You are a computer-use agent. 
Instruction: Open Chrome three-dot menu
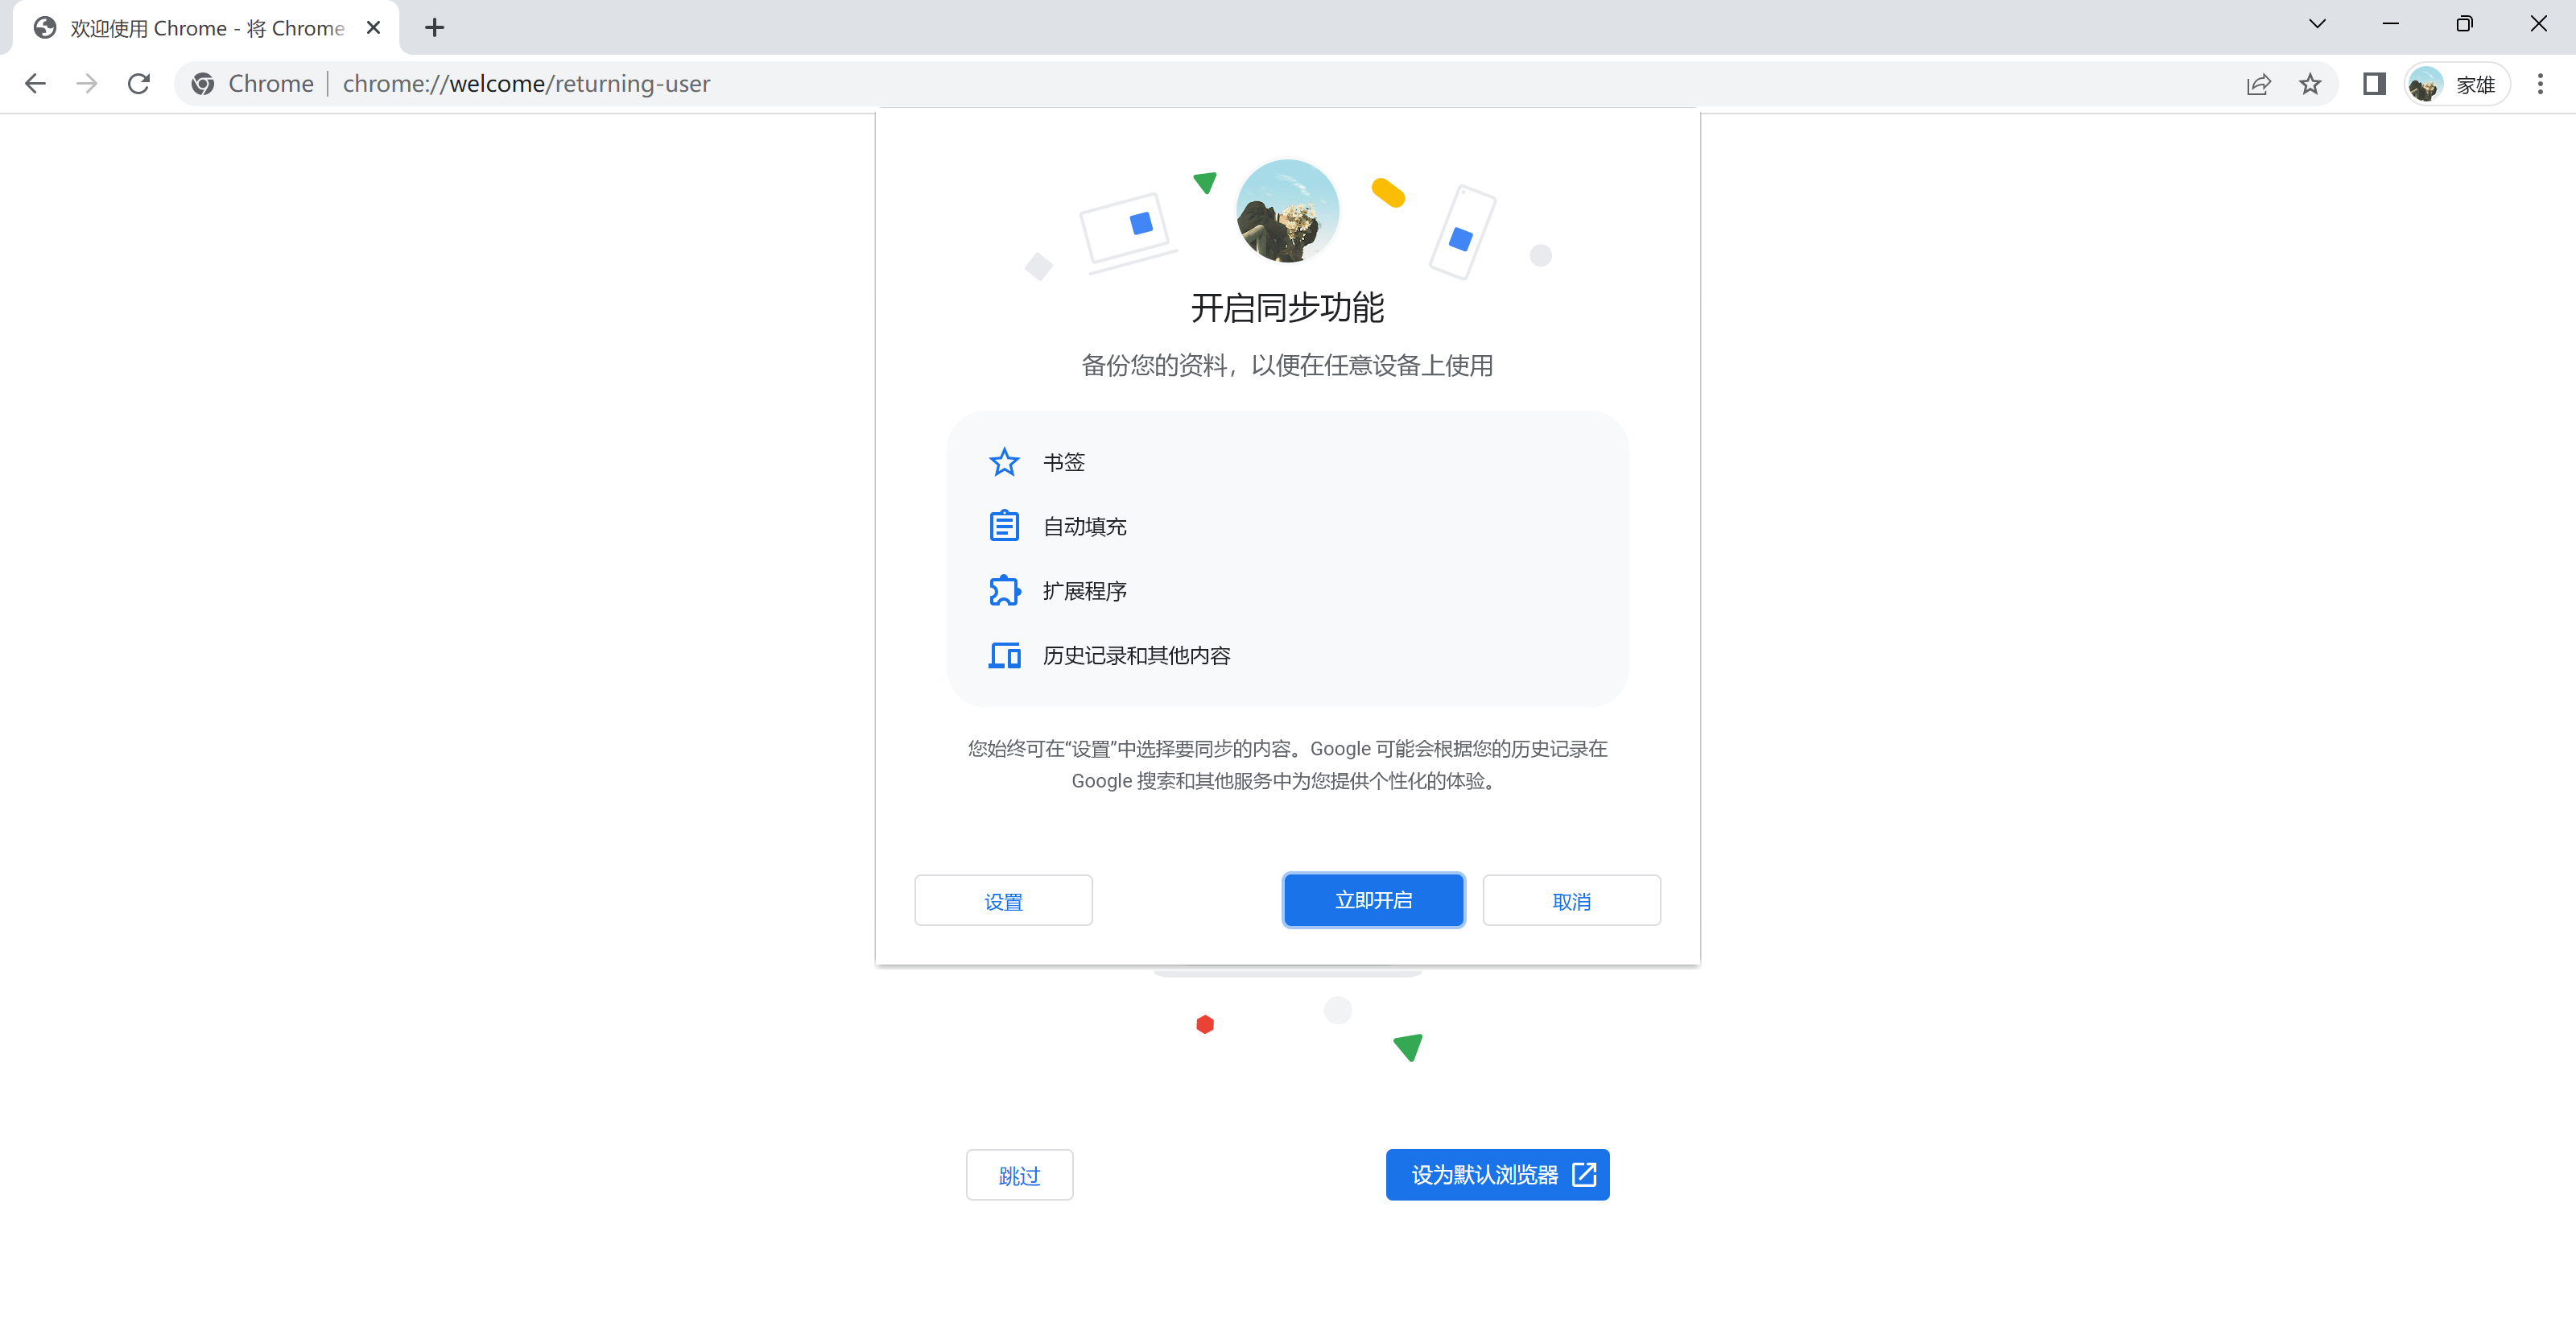pos(2540,84)
